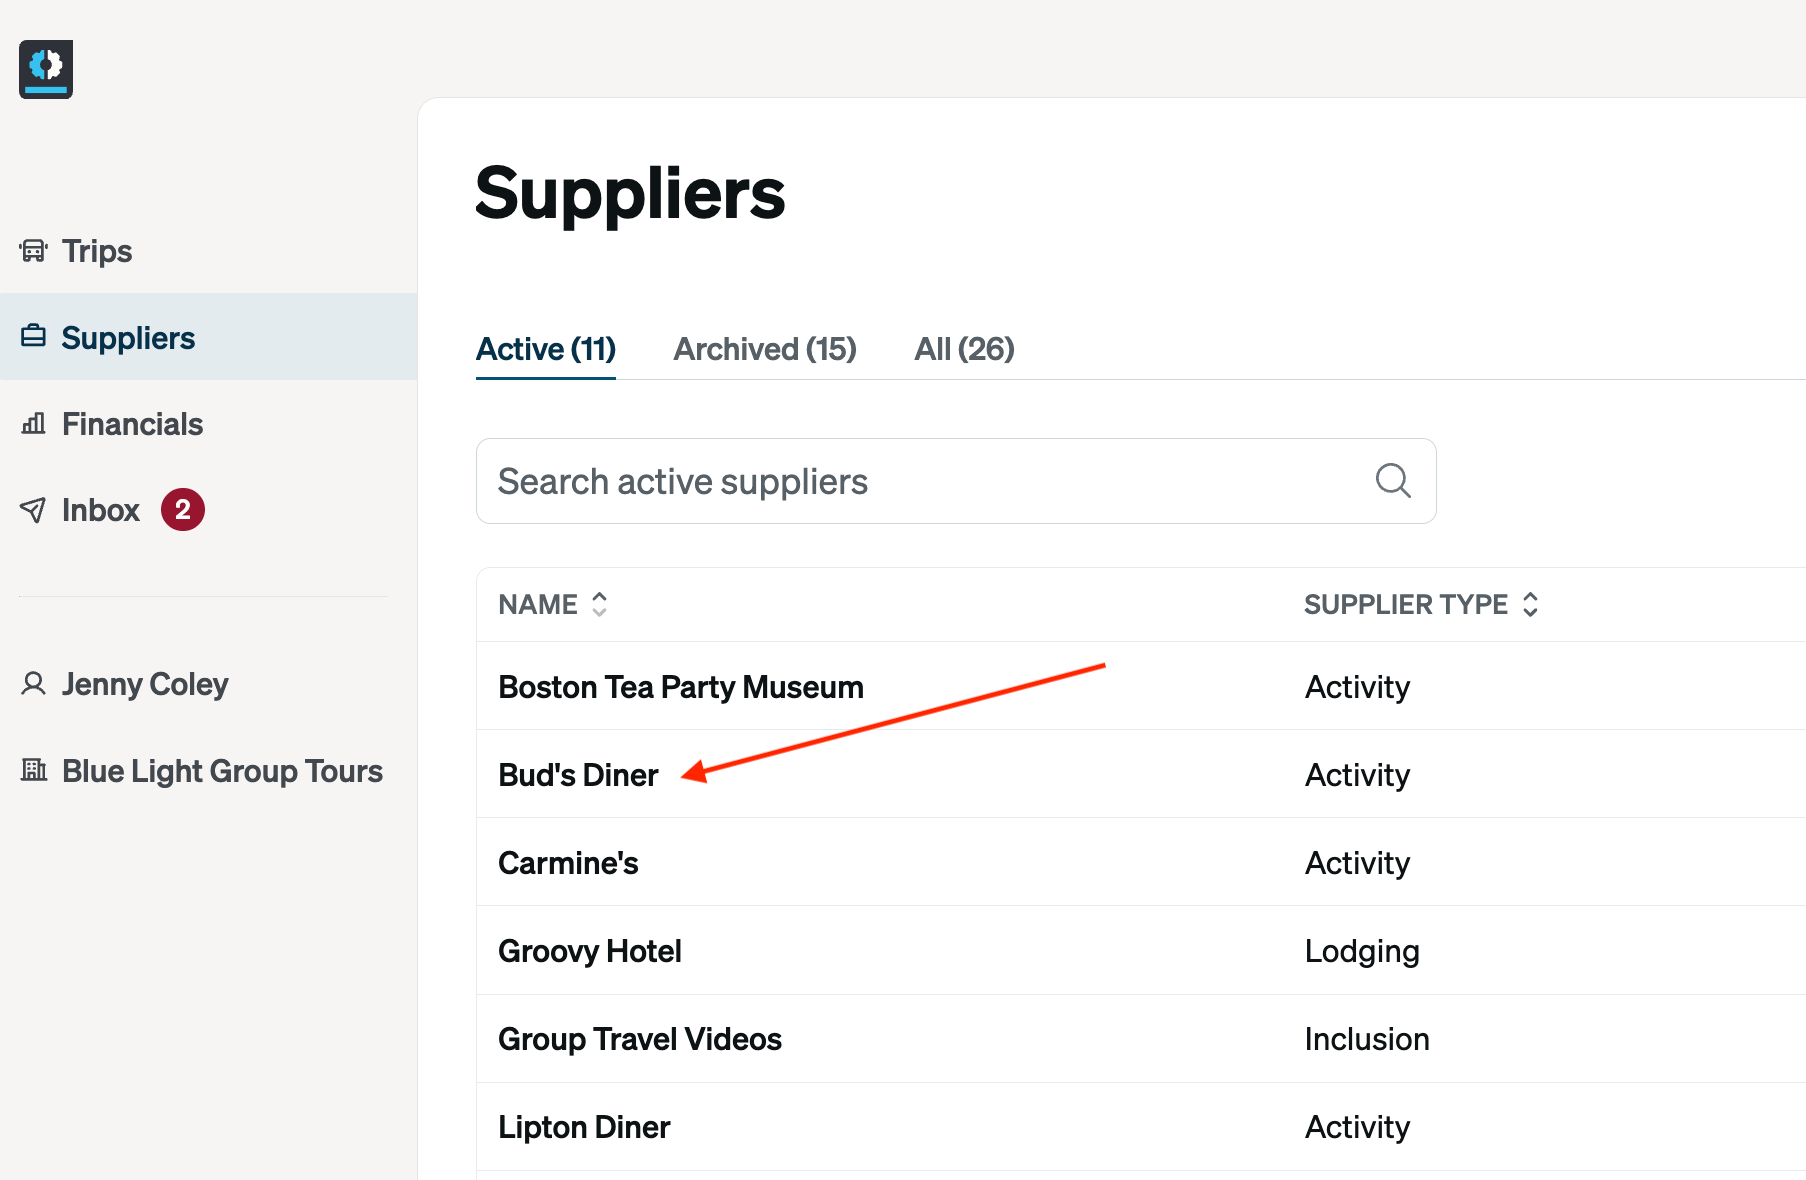1806x1180 pixels.
Task: Open the Boston Tea Party Museum supplier
Action: [681, 687]
